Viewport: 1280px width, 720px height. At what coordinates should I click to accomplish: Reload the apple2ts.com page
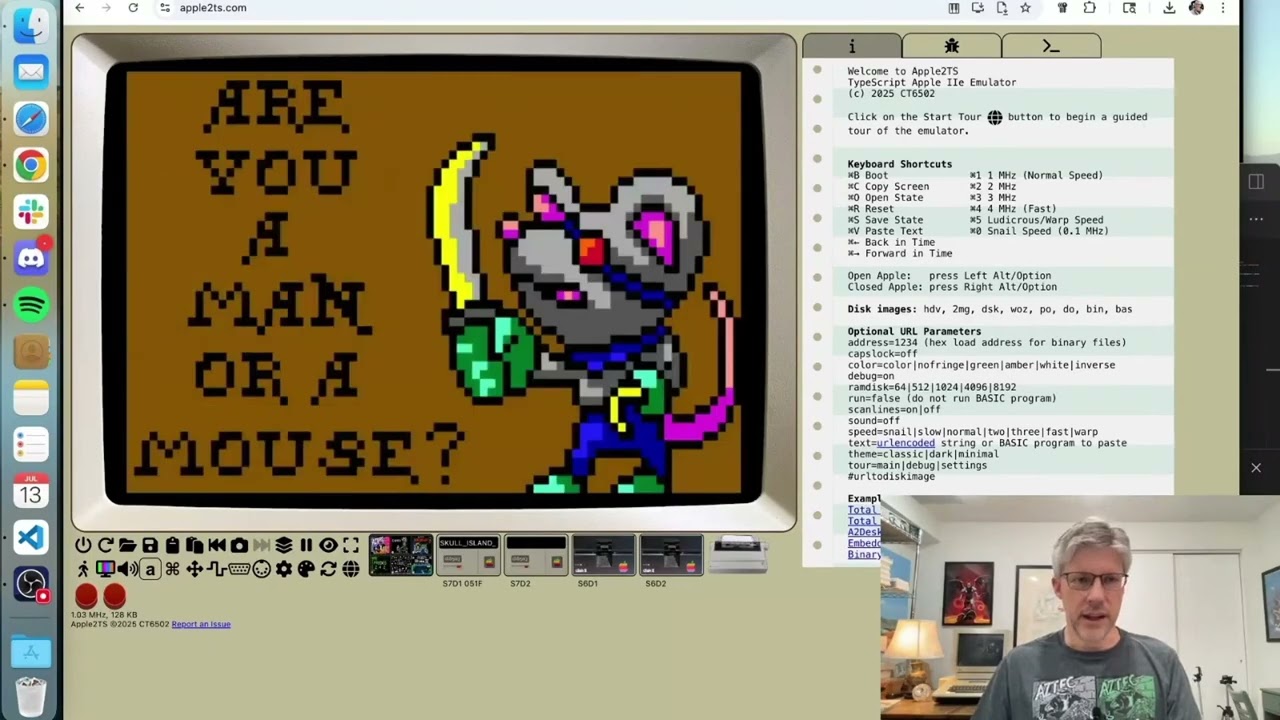pyautogui.click(x=133, y=8)
